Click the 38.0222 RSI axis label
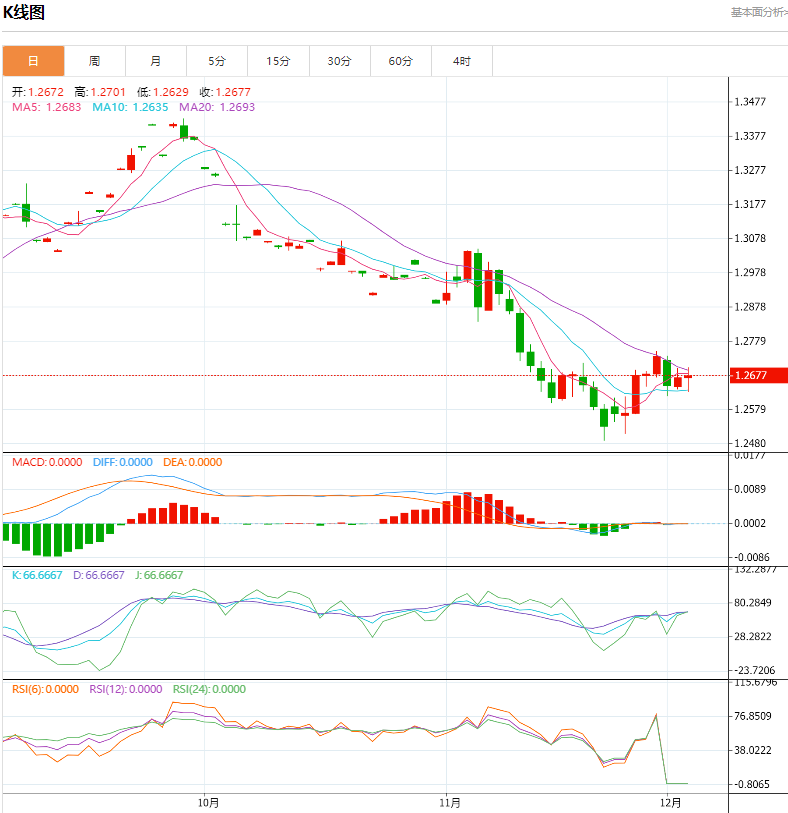Image resolution: width=788 pixels, height=813 pixels. 753,751
